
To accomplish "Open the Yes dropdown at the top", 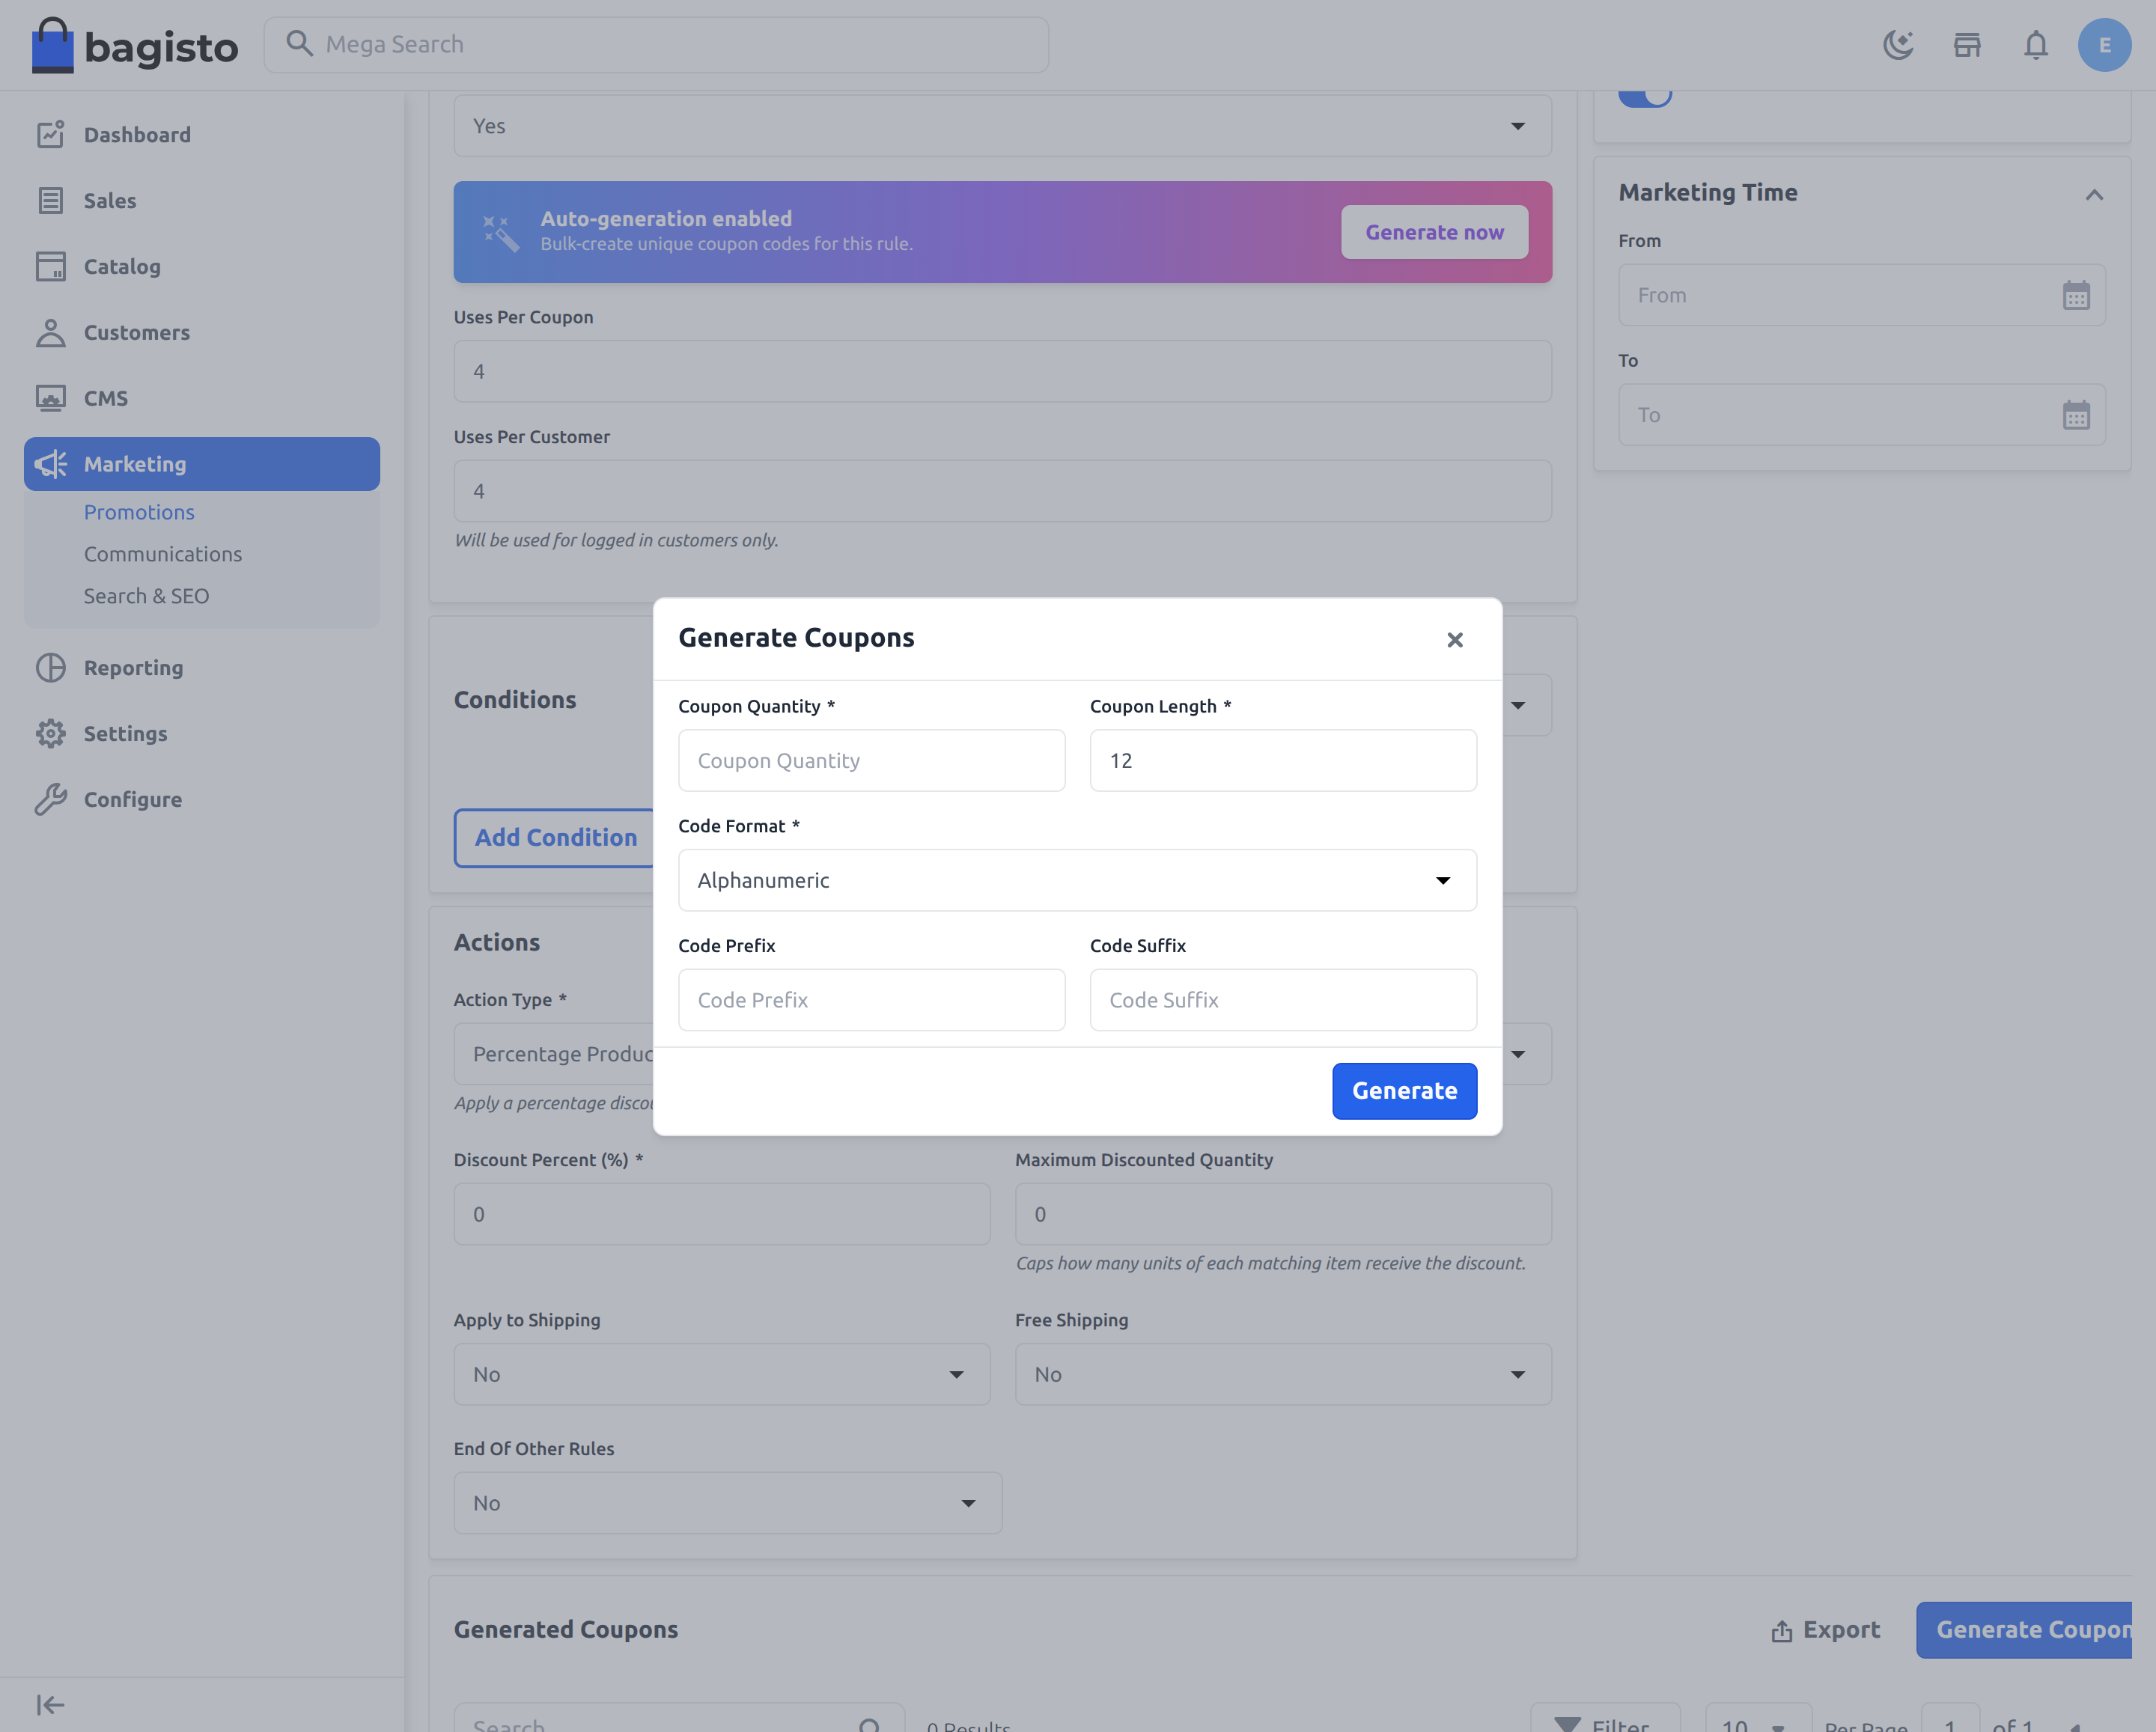I will tap(1002, 126).
